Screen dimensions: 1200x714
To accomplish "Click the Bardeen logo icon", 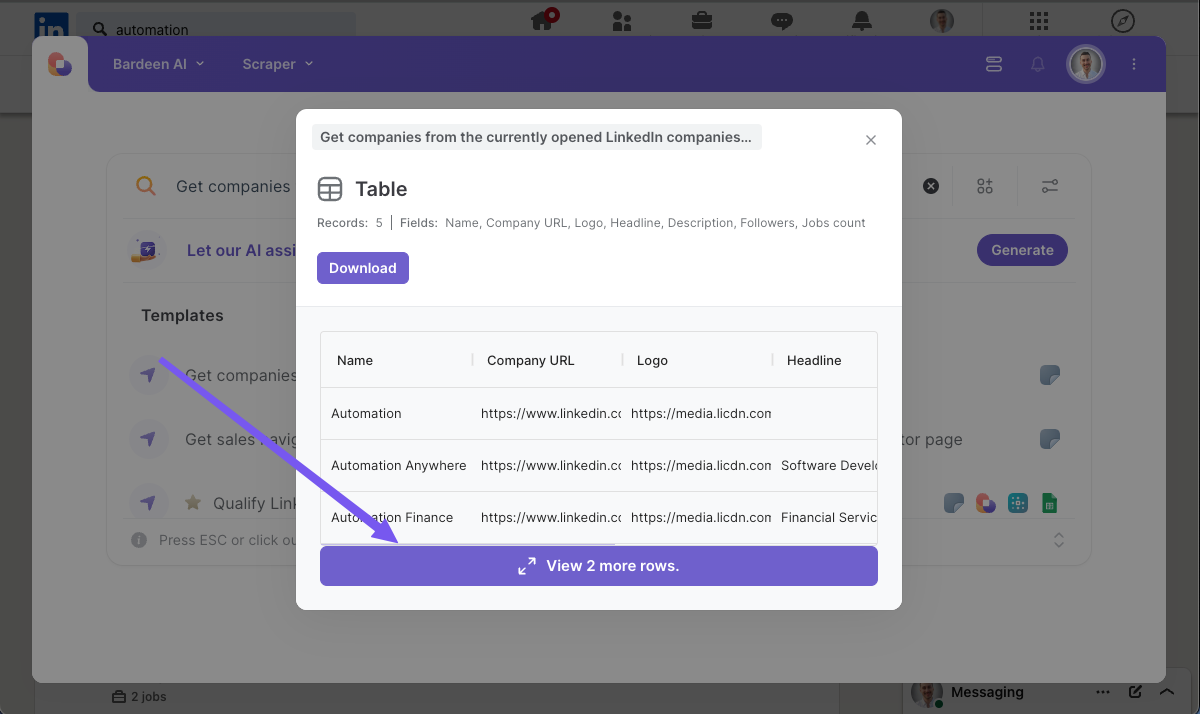I will point(60,64).
